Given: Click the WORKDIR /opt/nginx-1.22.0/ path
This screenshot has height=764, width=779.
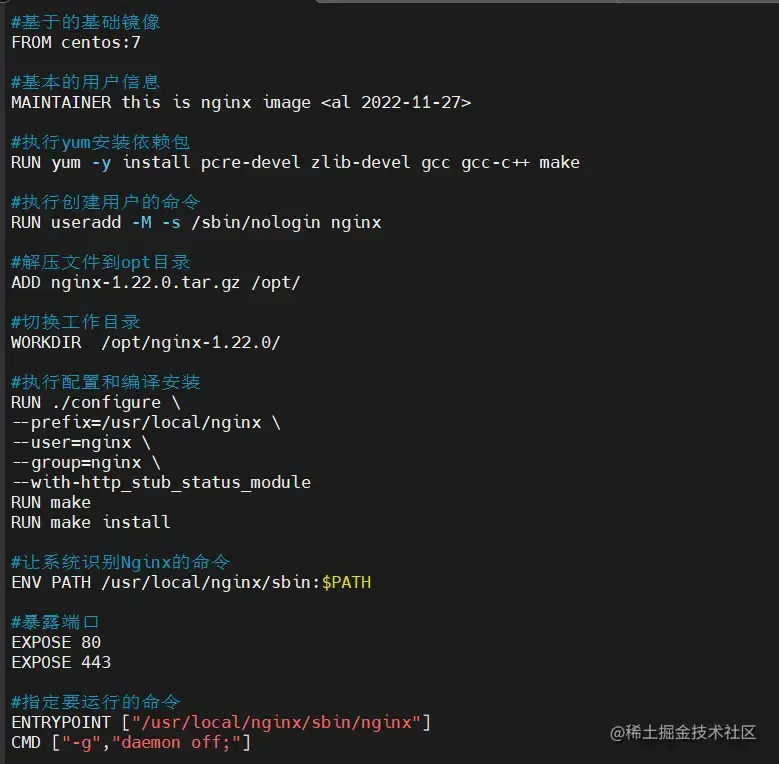Looking at the screenshot, I should [x=191, y=343].
